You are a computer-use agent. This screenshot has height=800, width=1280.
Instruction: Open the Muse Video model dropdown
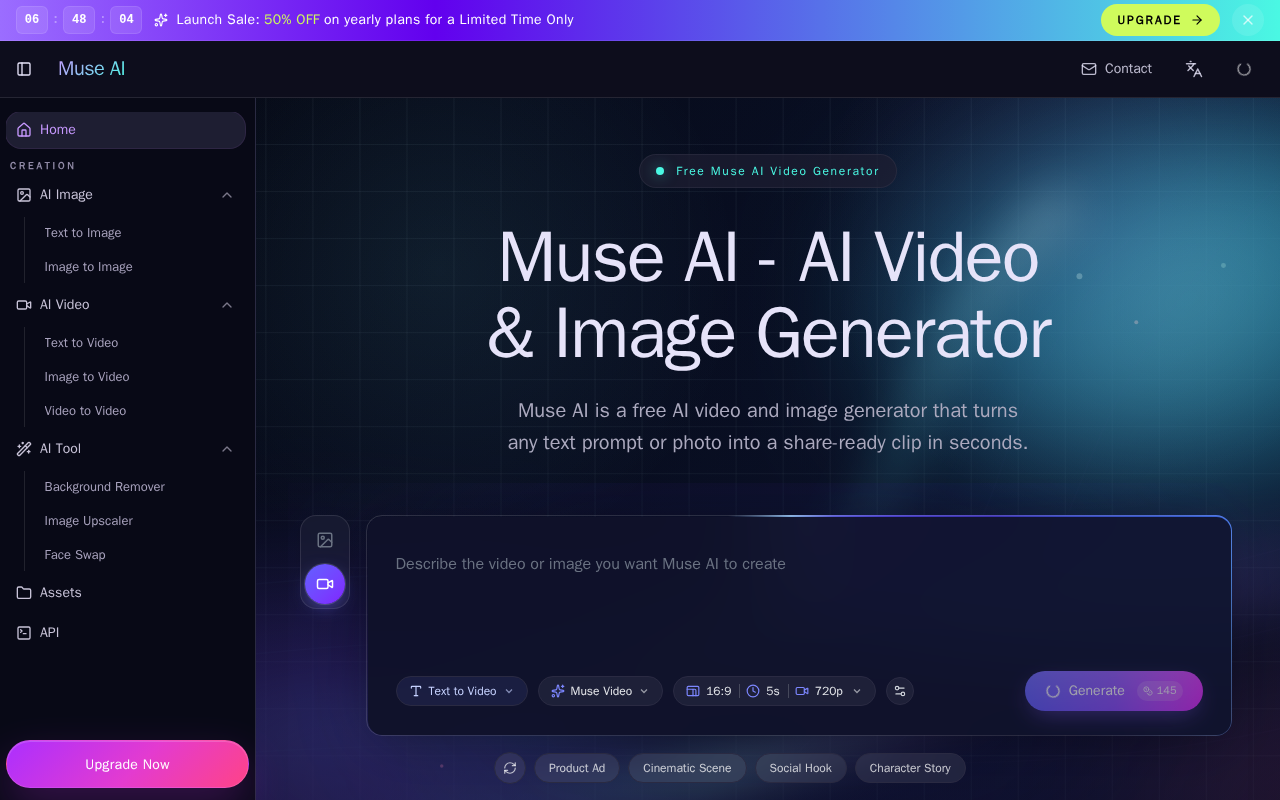click(x=600, y=691)
